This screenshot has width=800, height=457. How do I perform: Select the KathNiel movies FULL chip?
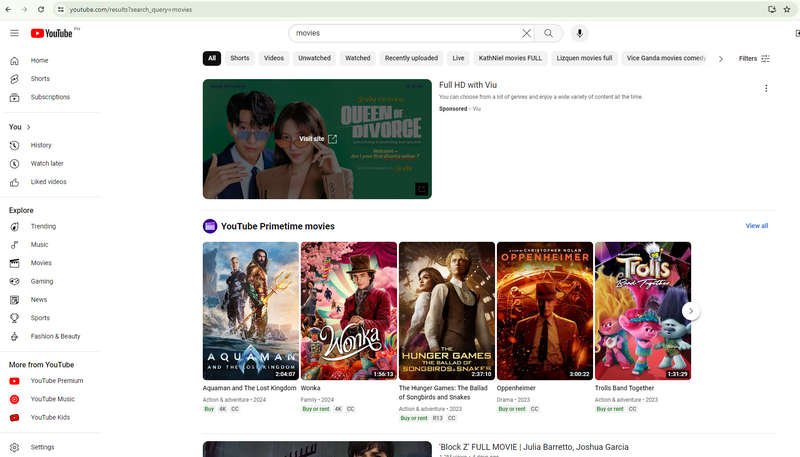point(510,58)
